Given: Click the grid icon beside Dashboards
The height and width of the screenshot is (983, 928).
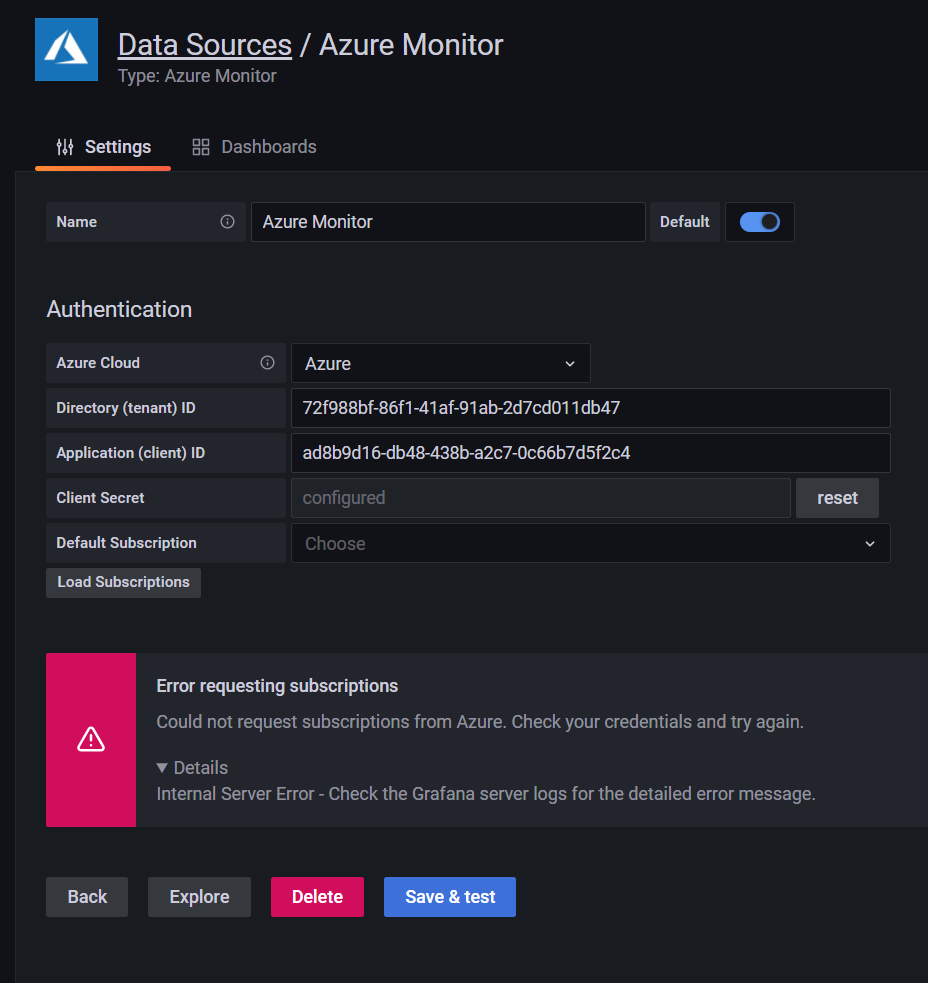Looking at the screenshot, I should (x=201, y=146).
